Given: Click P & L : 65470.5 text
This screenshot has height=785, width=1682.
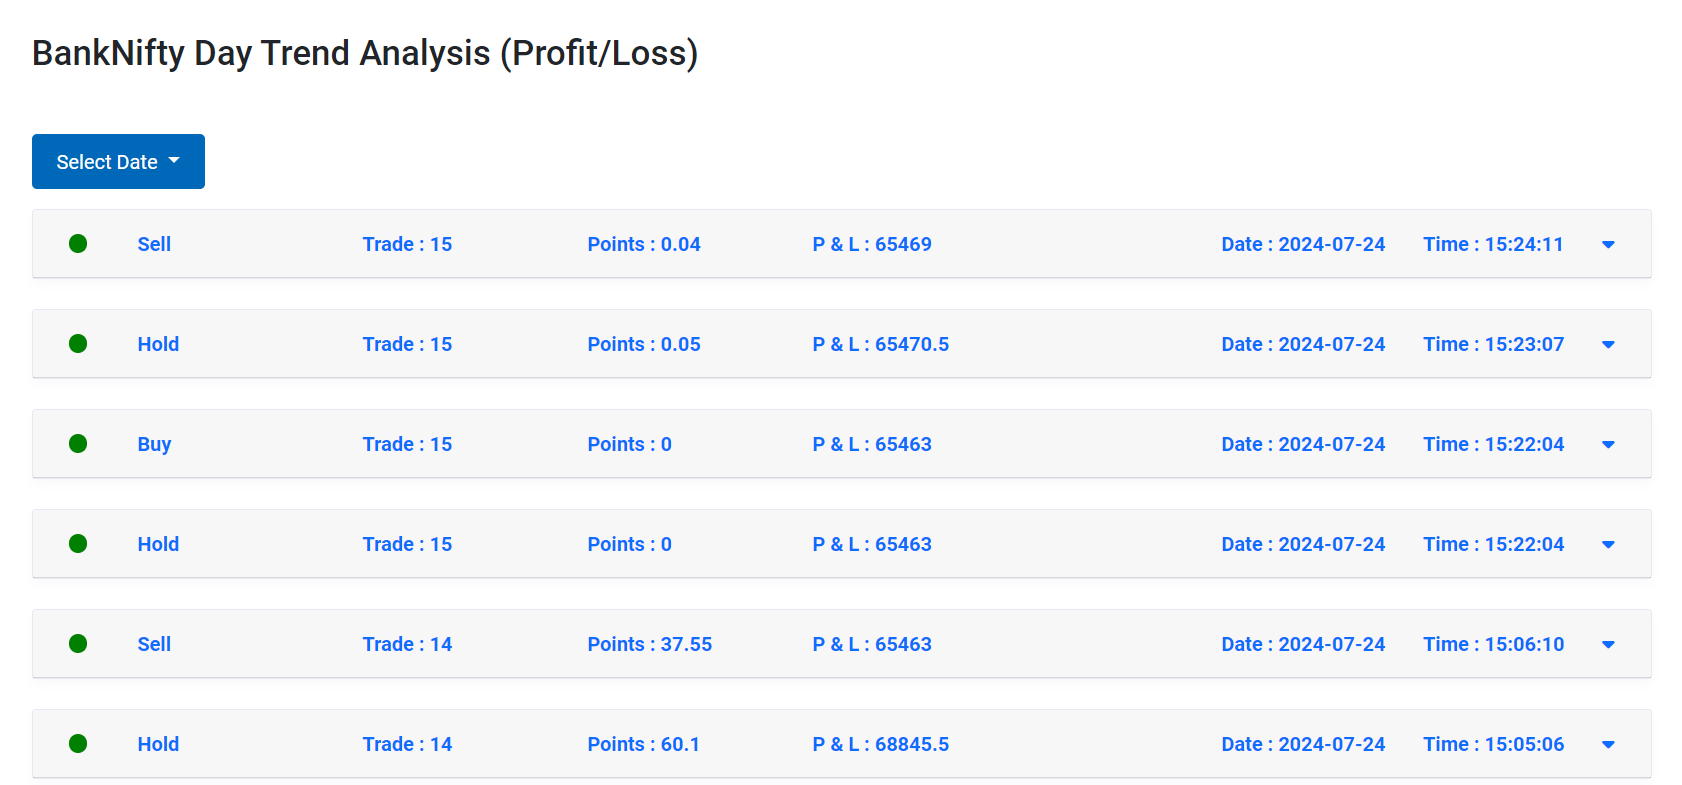Looking at the screenshot, I should [x=881, y=344].
